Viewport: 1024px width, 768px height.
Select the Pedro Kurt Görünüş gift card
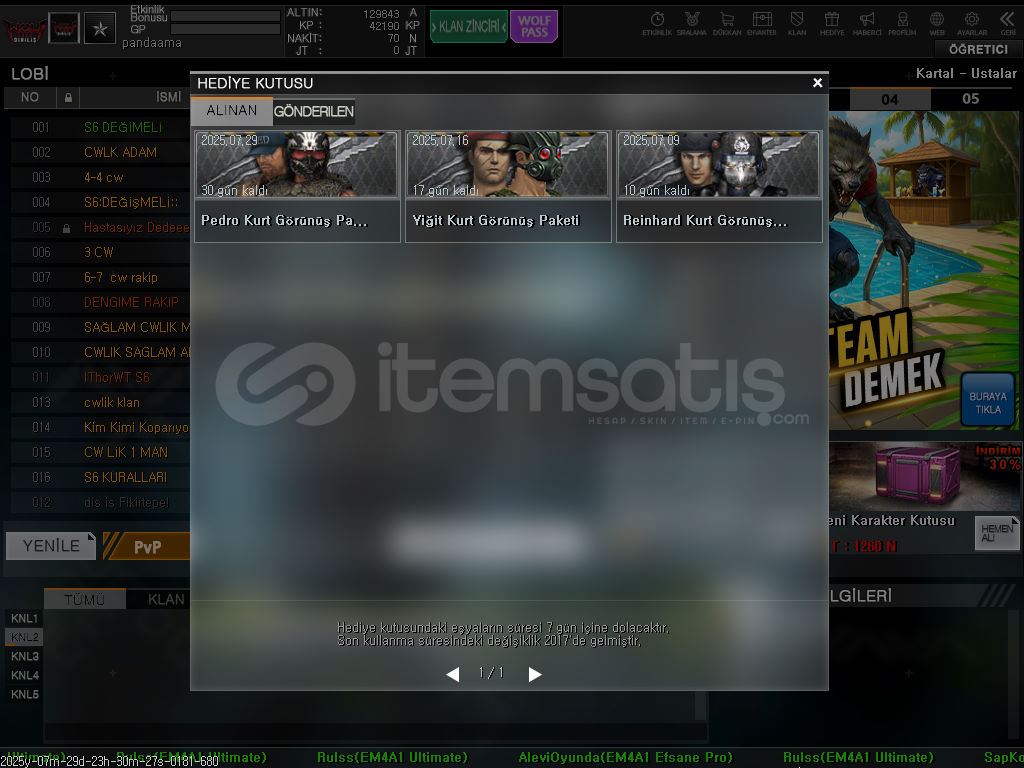(297, 187)
